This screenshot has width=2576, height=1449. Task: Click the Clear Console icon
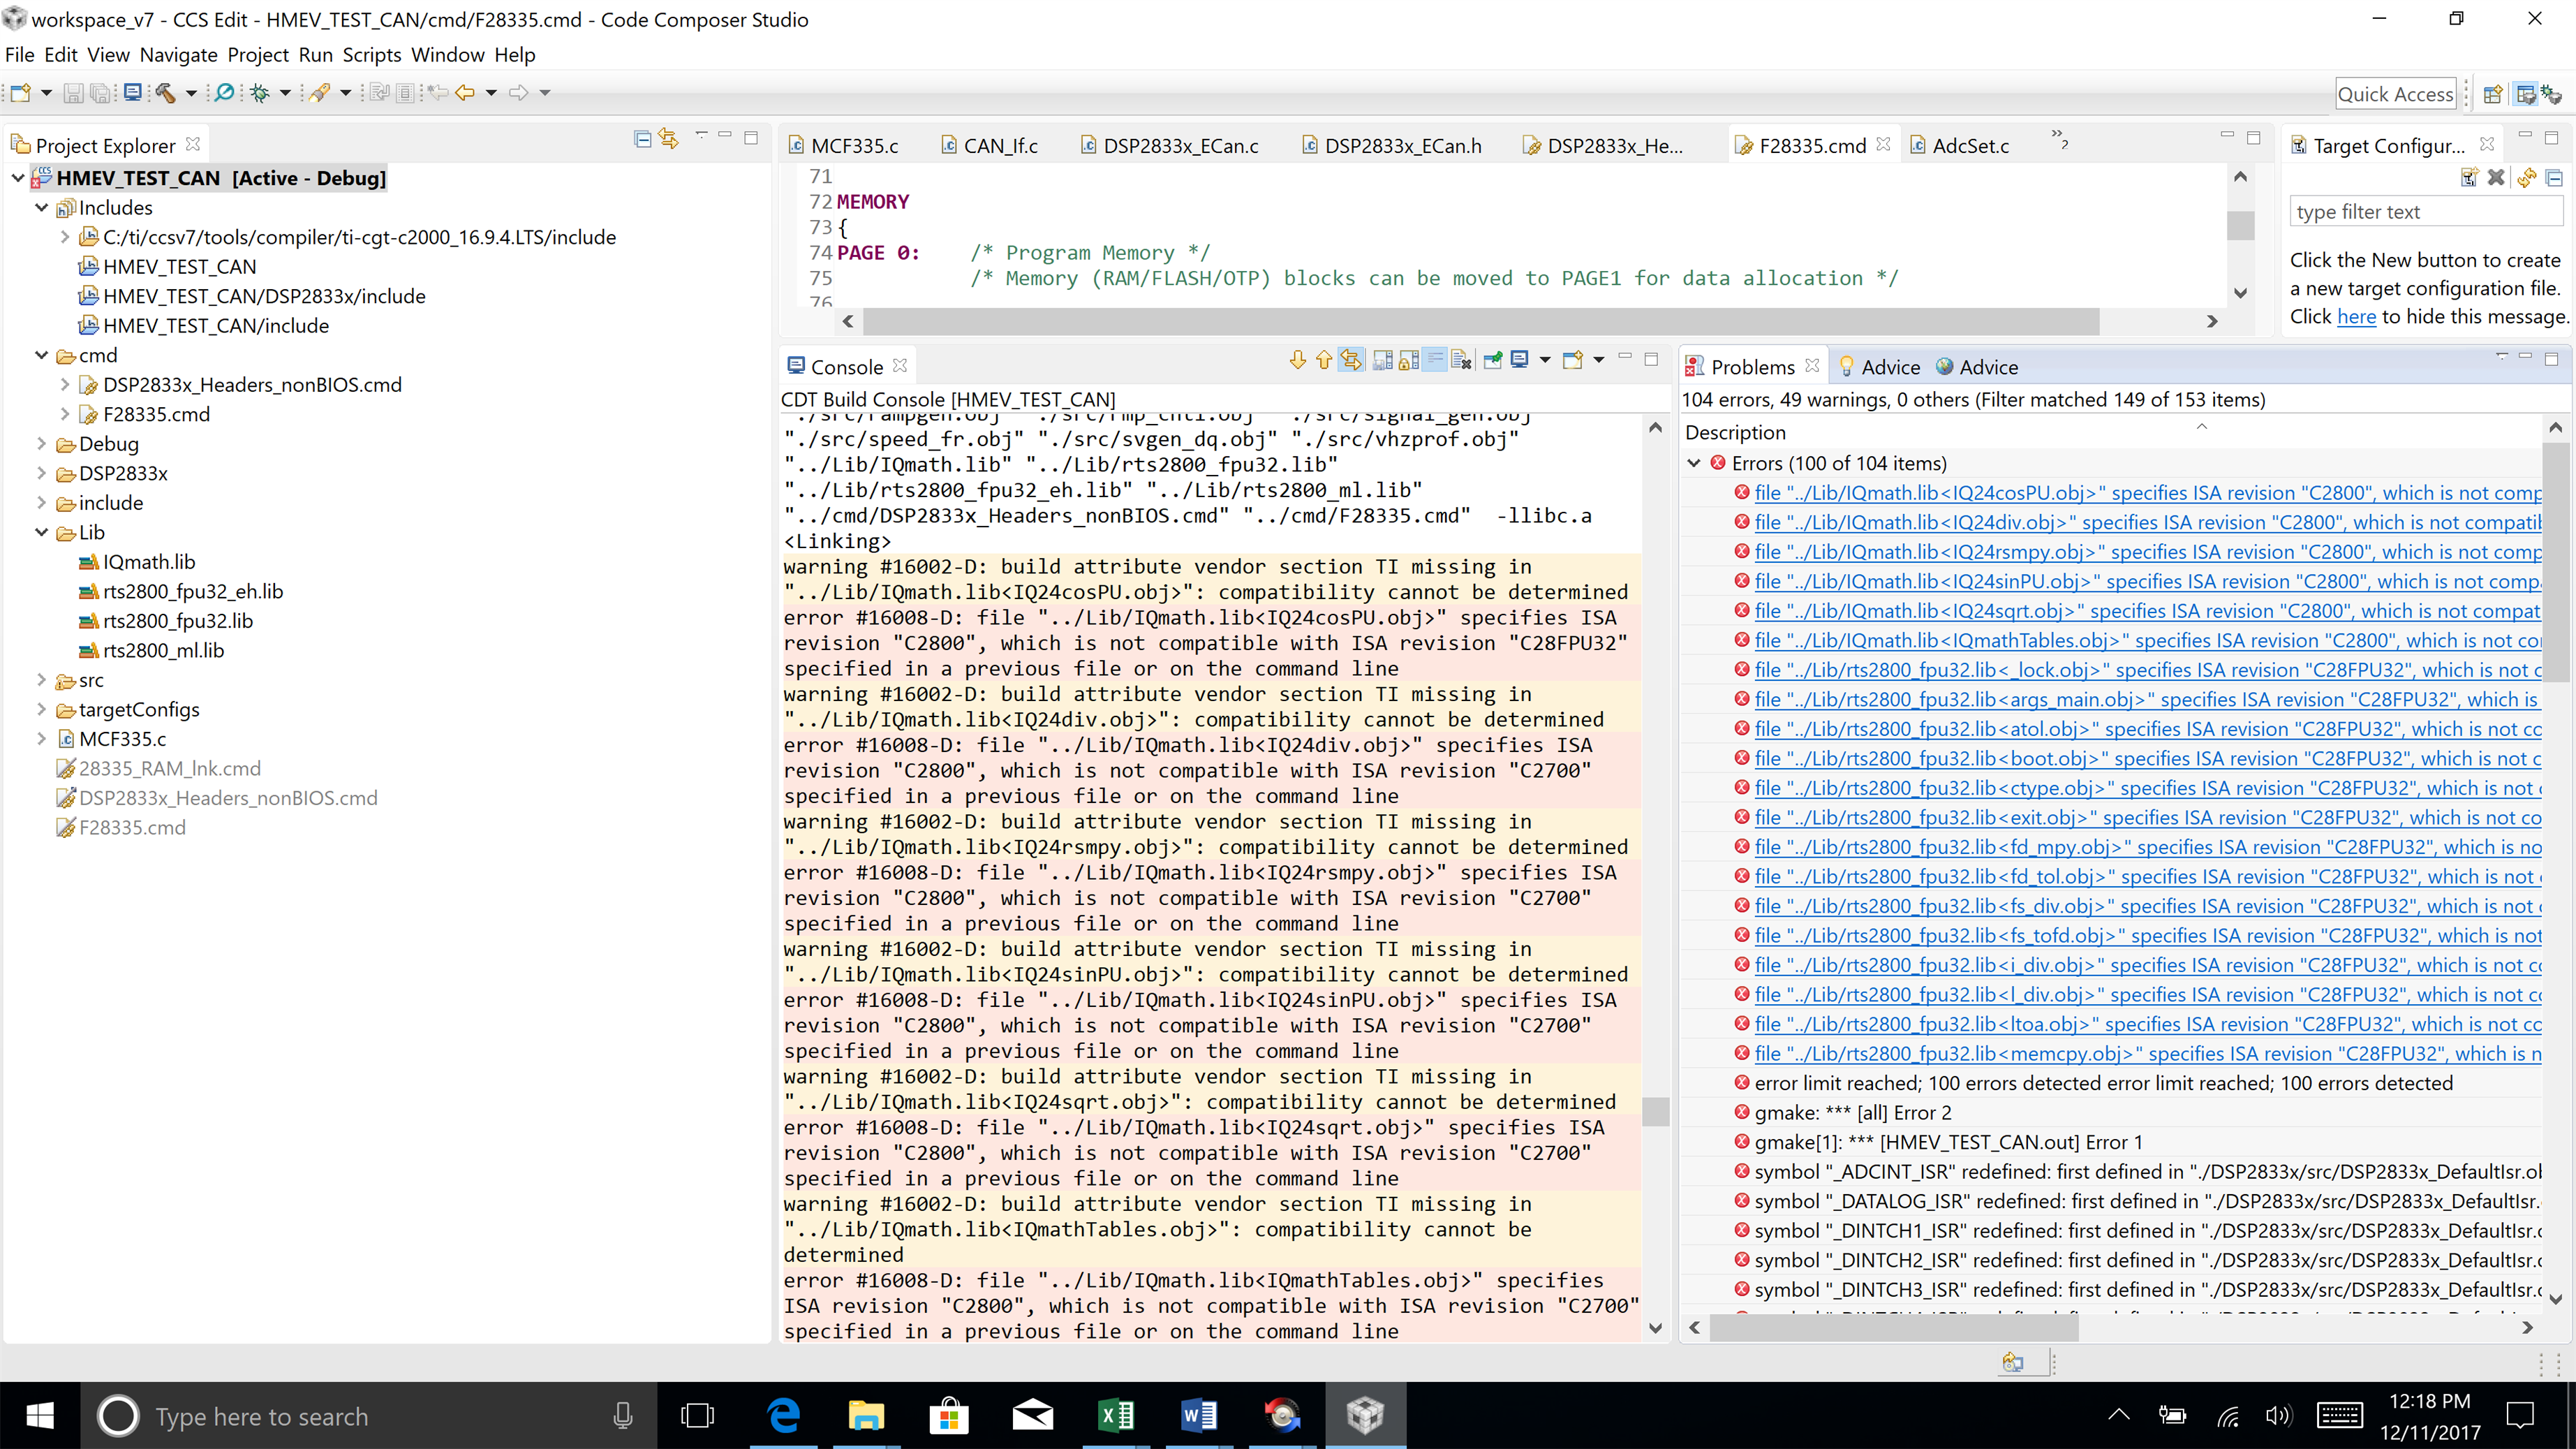point(1462,360)
